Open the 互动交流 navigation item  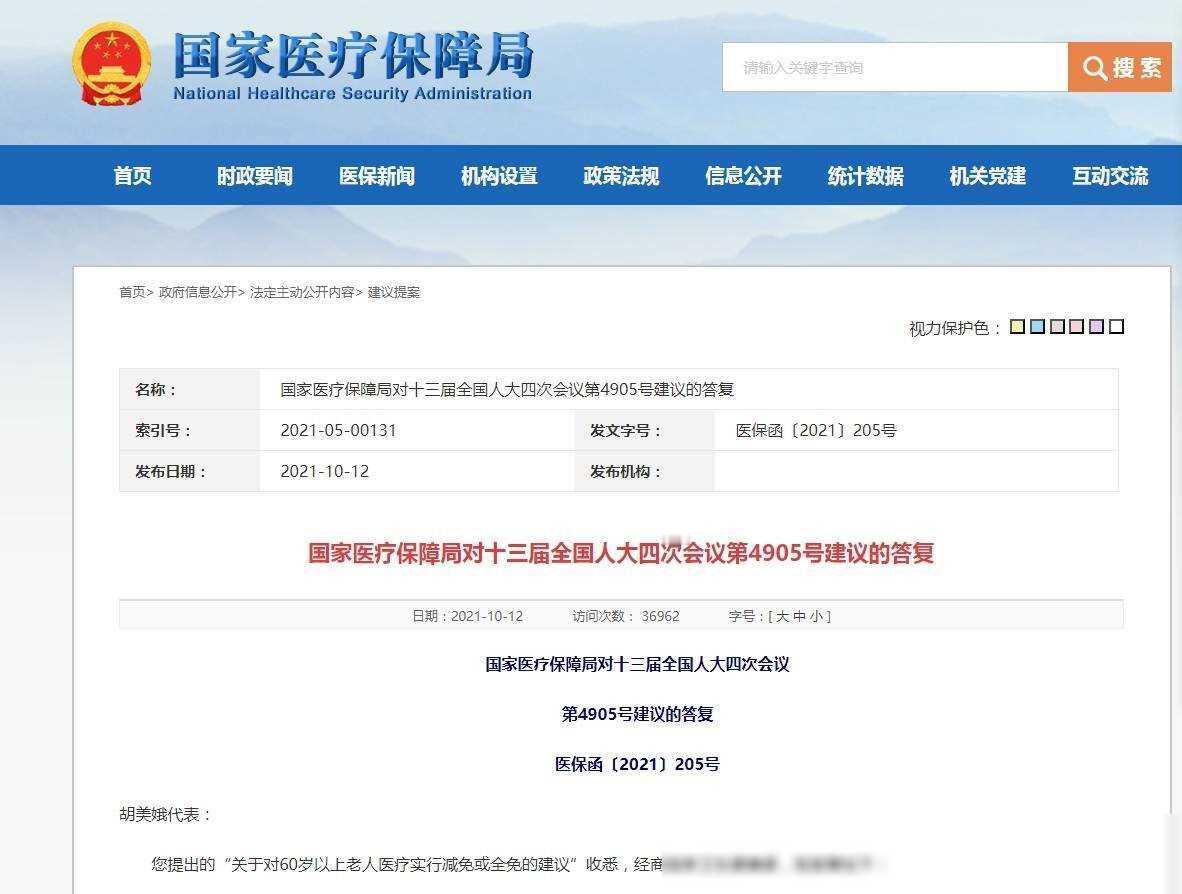pyautogui.click(x=1110, y=176)
